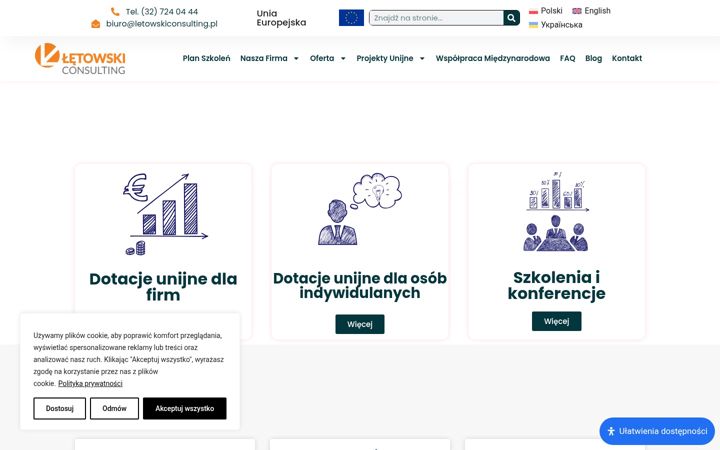Click the meeting and charts illustration

pos(556,212)
